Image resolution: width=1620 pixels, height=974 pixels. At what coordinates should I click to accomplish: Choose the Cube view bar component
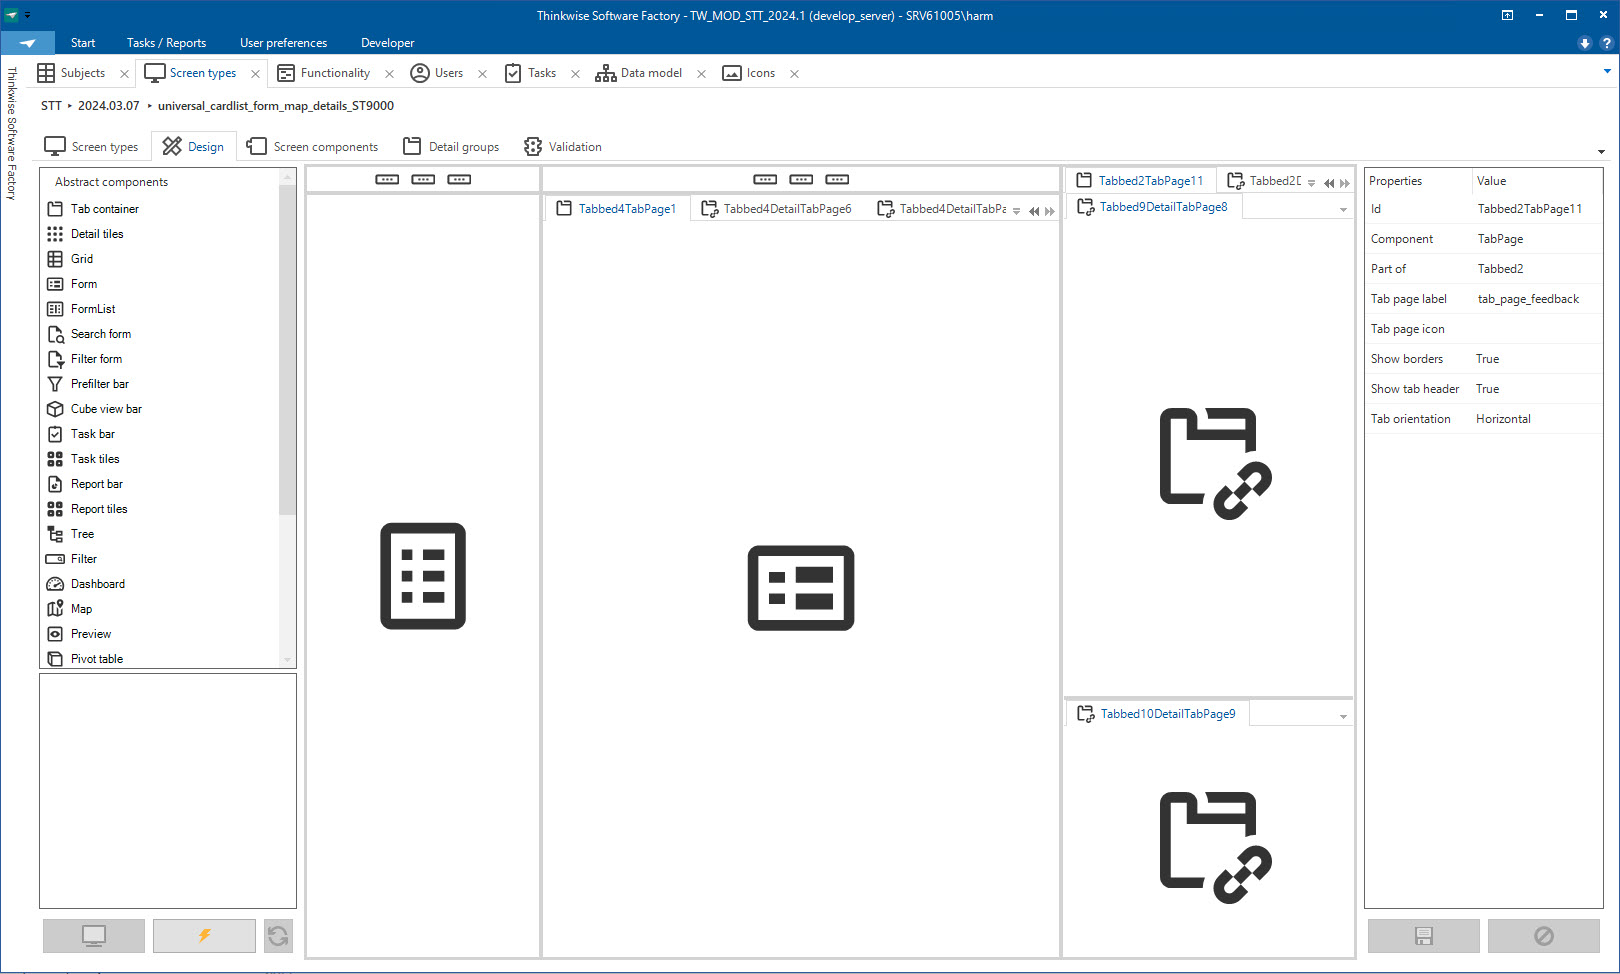click(105, 409)
